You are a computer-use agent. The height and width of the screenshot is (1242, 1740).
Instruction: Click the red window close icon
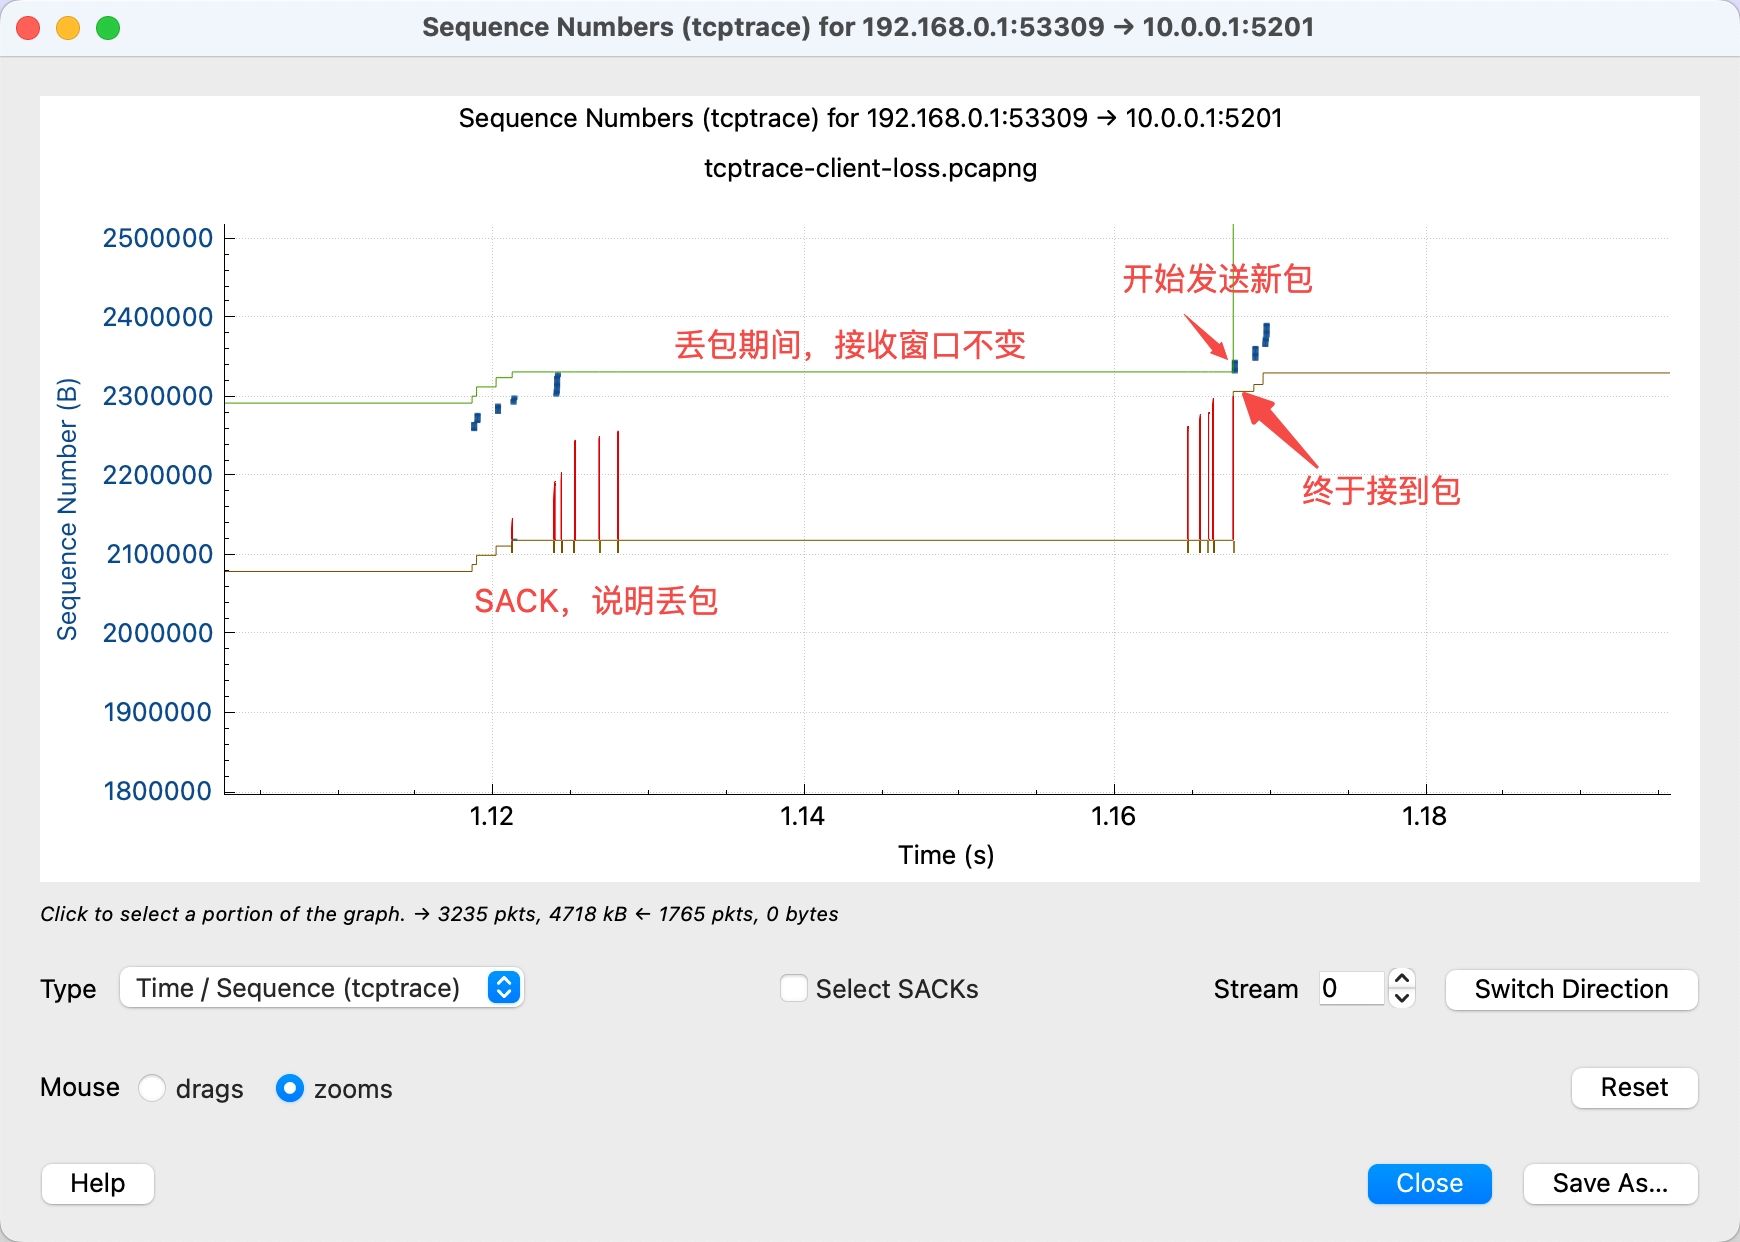click(x=28, y=28)
